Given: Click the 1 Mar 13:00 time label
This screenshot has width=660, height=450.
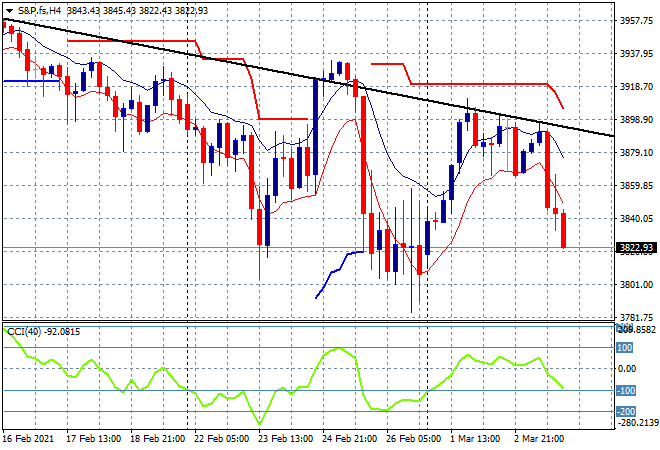Looking at the screenshot, I should click(x=475, y=439).
